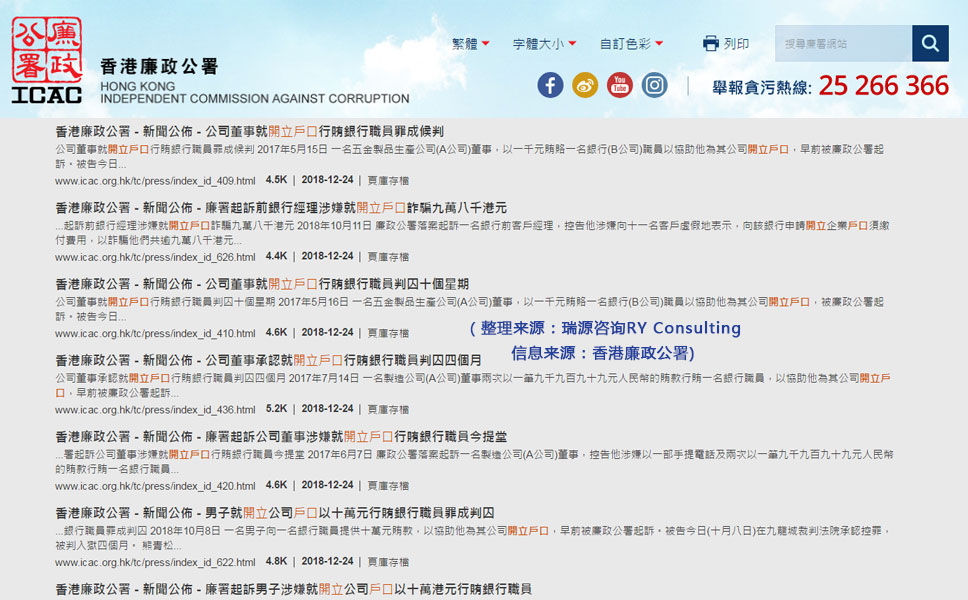Image resolution: width=968 pixels, height=600 pixels.
Task: Click the 香港廉政公署 site title text
Action: (x=159, y=67)
